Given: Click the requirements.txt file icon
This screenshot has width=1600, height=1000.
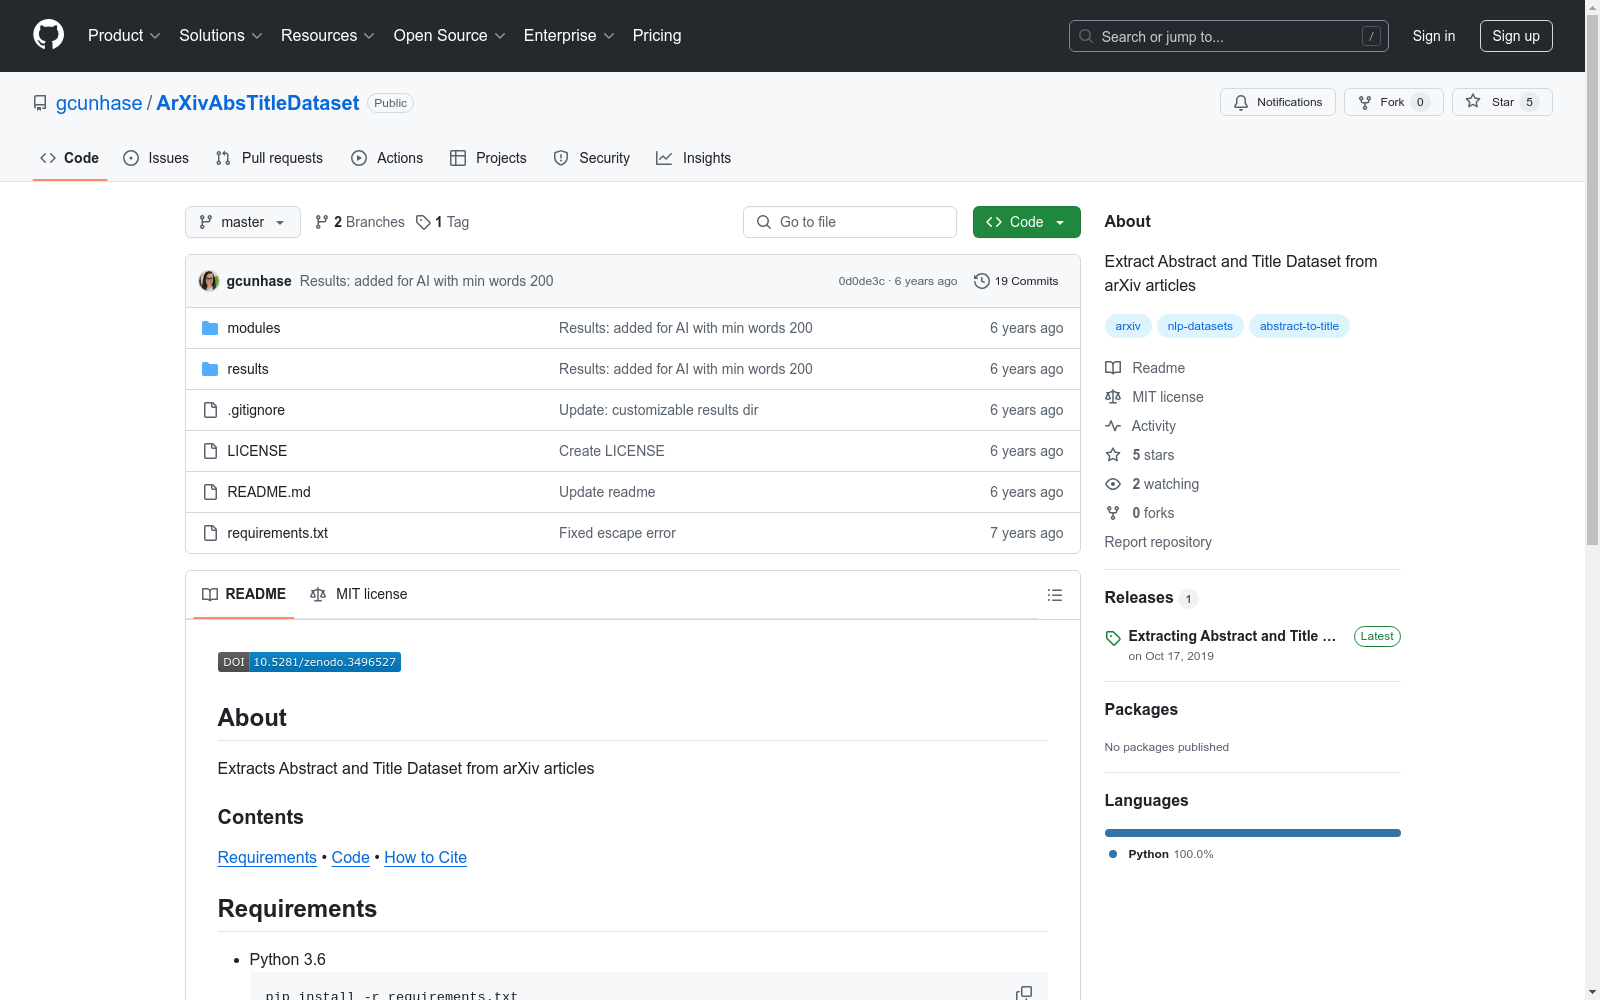Looking at the screenshot, I should tap(210, 533).
